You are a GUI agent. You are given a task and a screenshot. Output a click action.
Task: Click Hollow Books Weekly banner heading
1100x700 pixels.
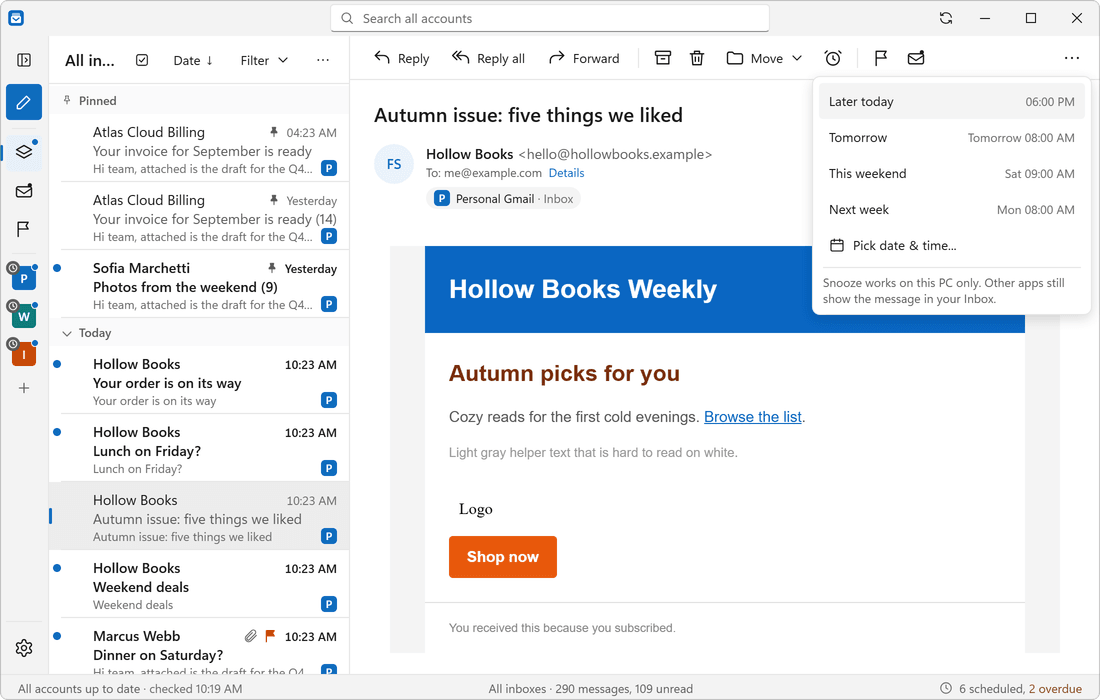point(583,289)
